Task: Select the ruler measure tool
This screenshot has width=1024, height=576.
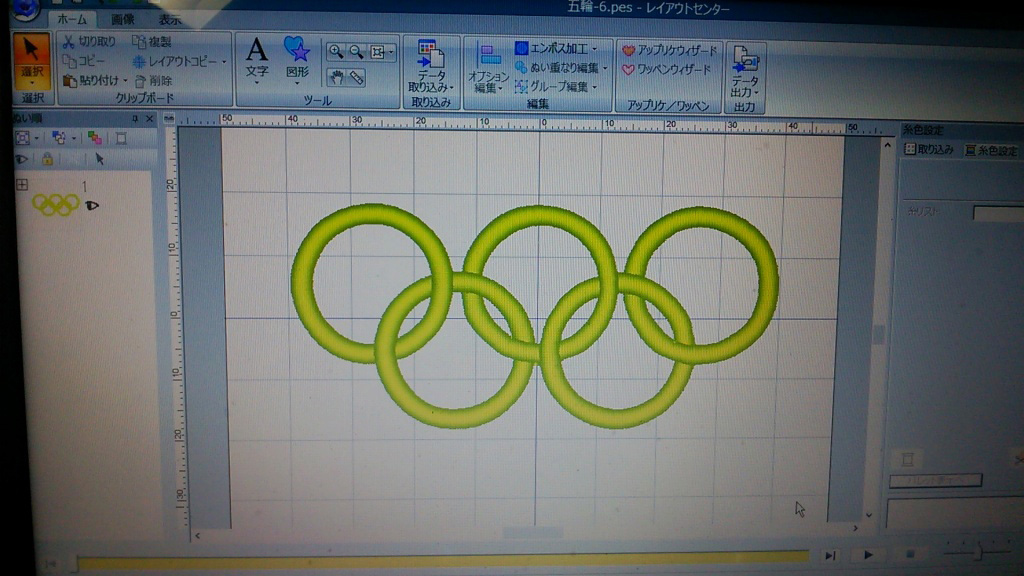Action: 357,78
